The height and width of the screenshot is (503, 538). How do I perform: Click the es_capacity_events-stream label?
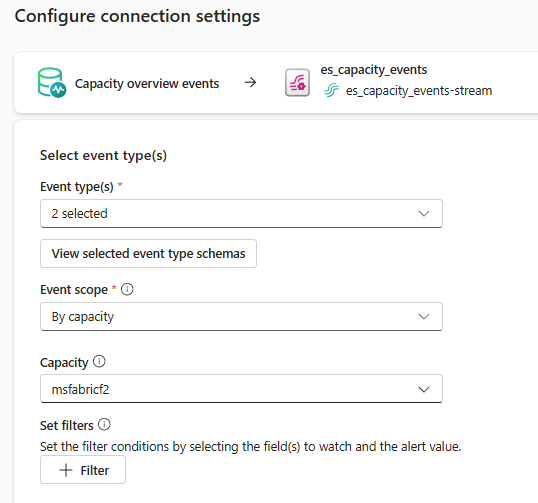[x=419, y=91]
